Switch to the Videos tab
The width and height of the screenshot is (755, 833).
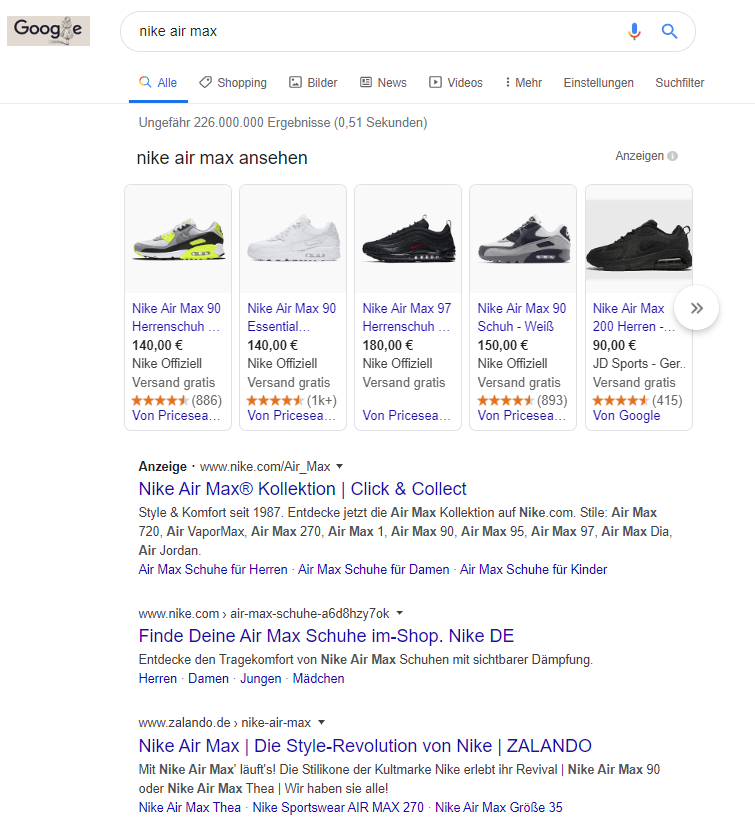click(x=456, y=83)
